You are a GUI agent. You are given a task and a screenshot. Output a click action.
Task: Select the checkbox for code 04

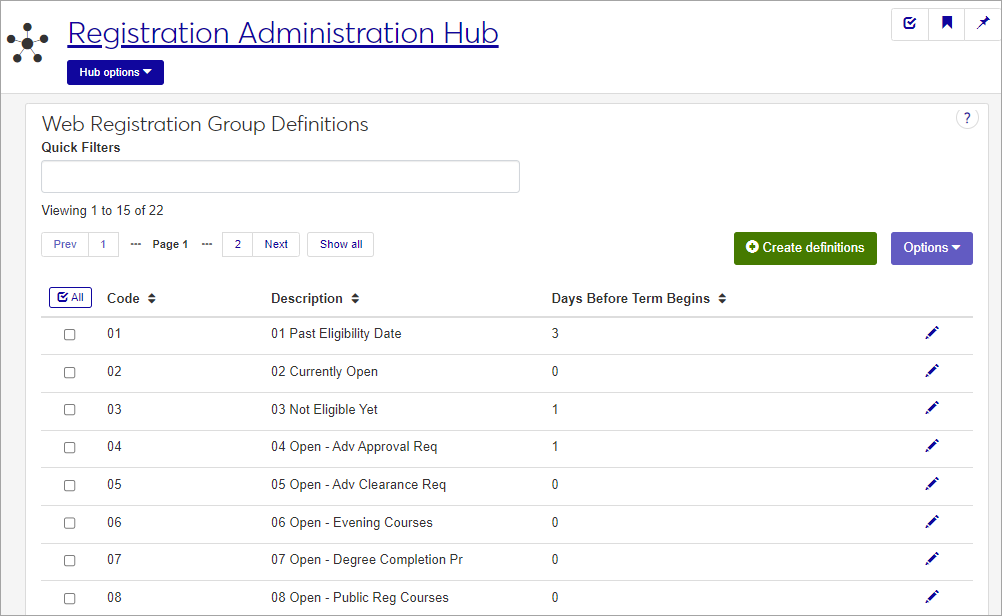(70, 448)
